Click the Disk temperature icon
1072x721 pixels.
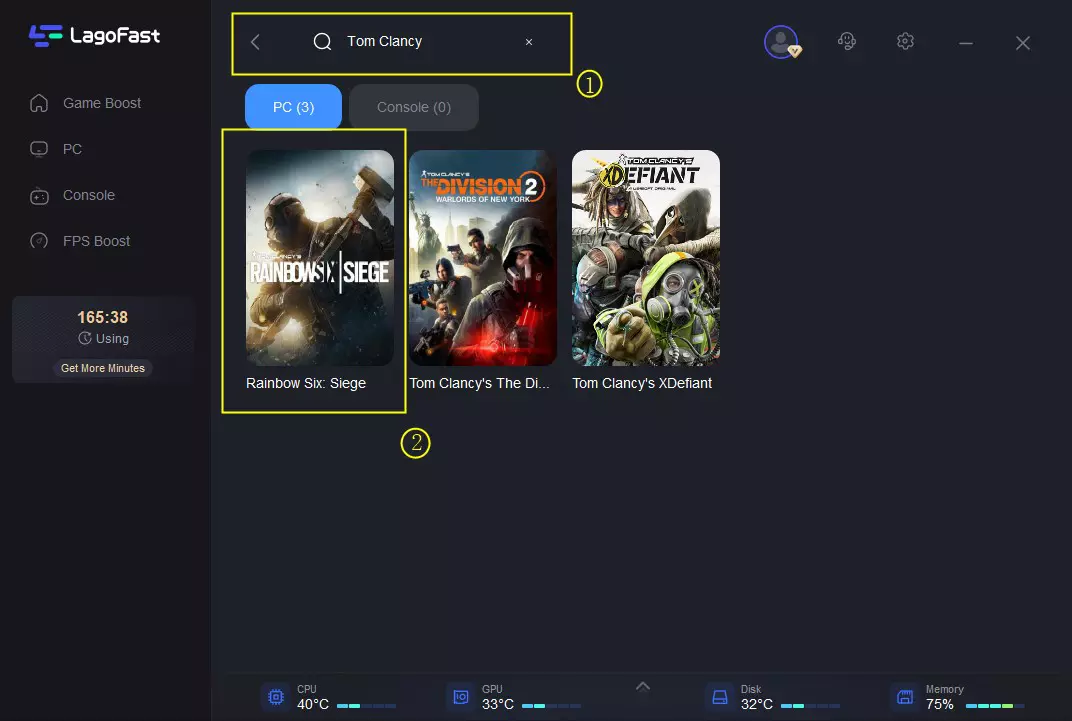tap(719, 696)
